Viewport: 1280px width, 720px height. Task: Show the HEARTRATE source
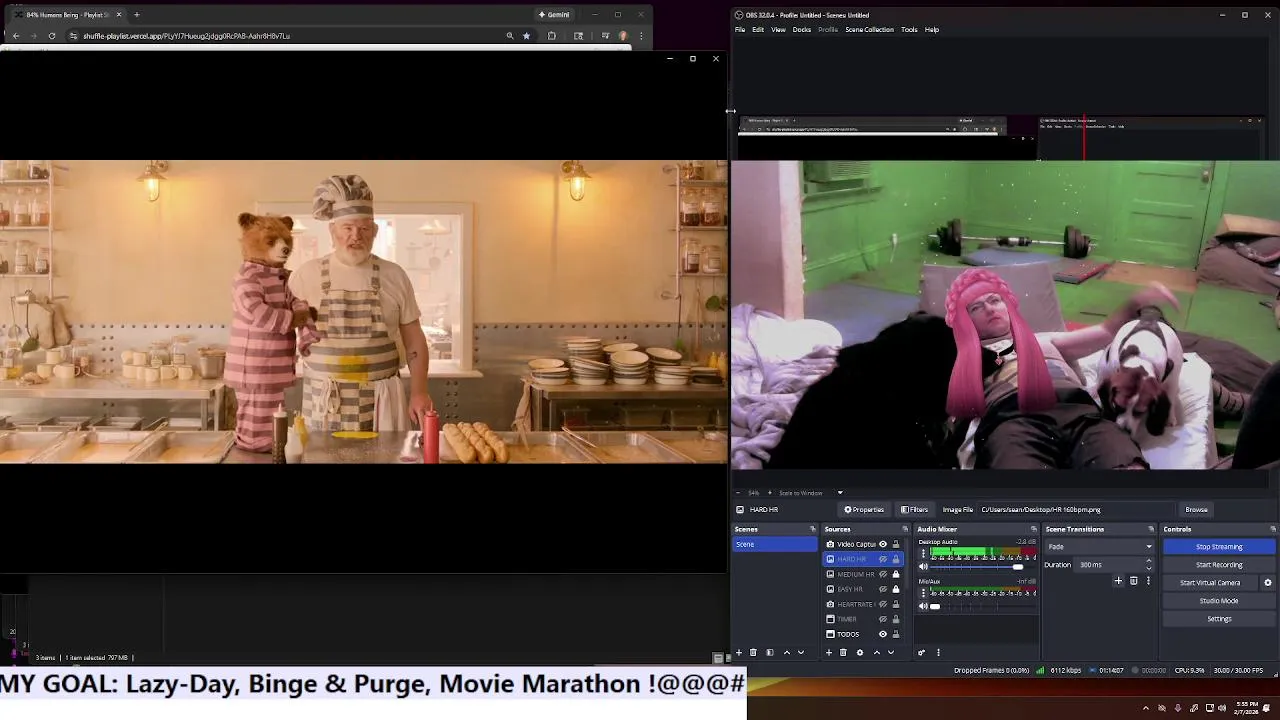click(883, 604)
